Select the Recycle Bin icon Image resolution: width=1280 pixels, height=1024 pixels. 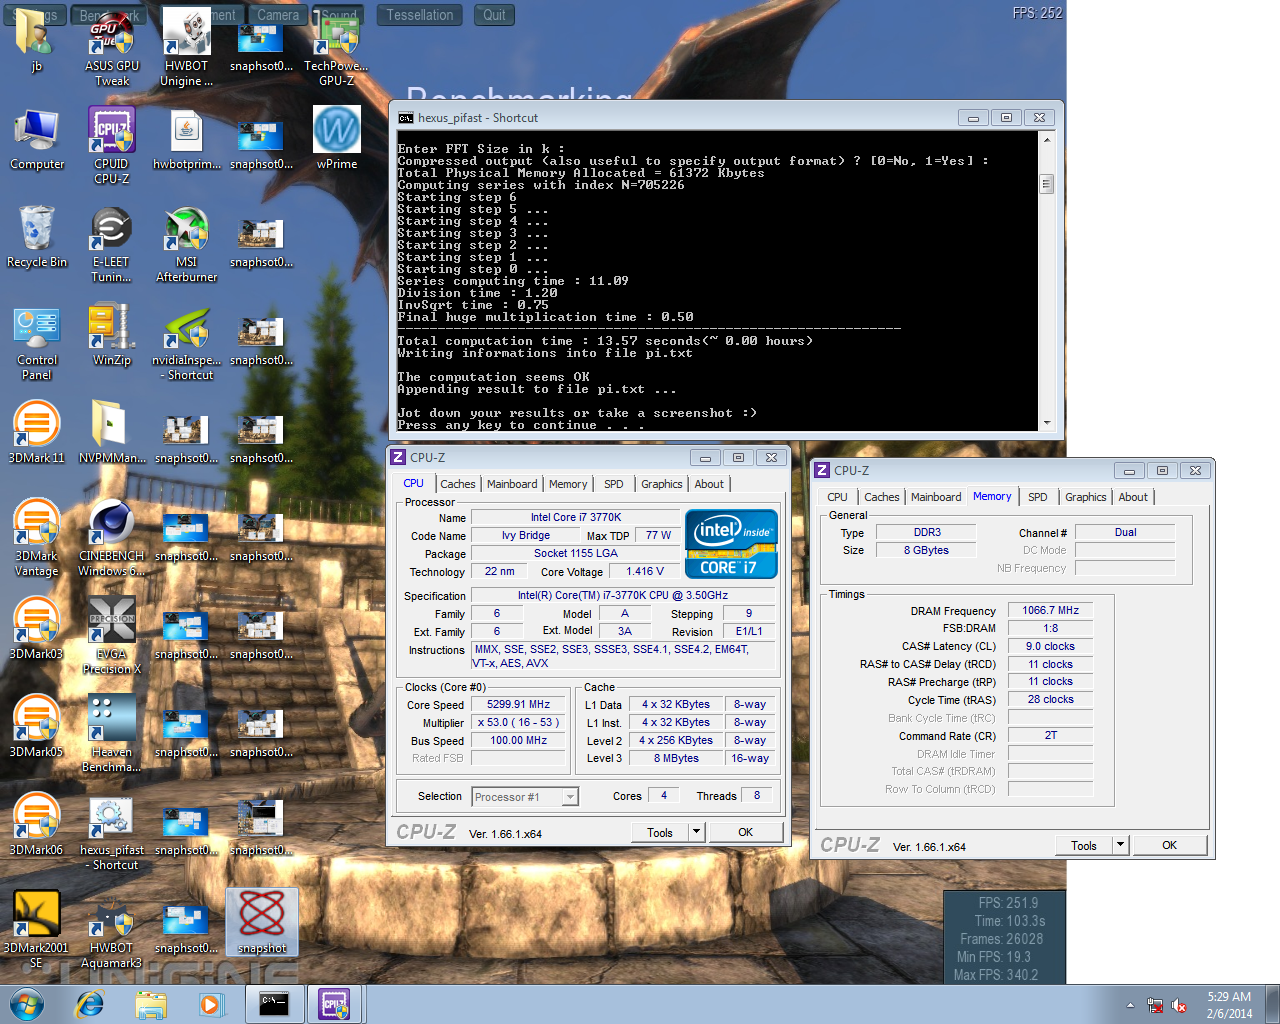37,237
